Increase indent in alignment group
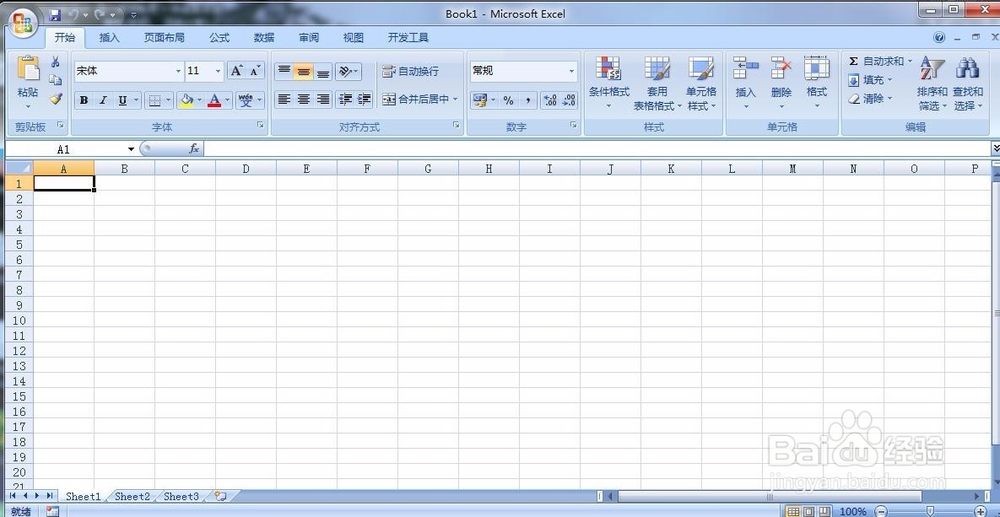The width and height of the screenshot is (1000, 517). [x=364, y=99]
